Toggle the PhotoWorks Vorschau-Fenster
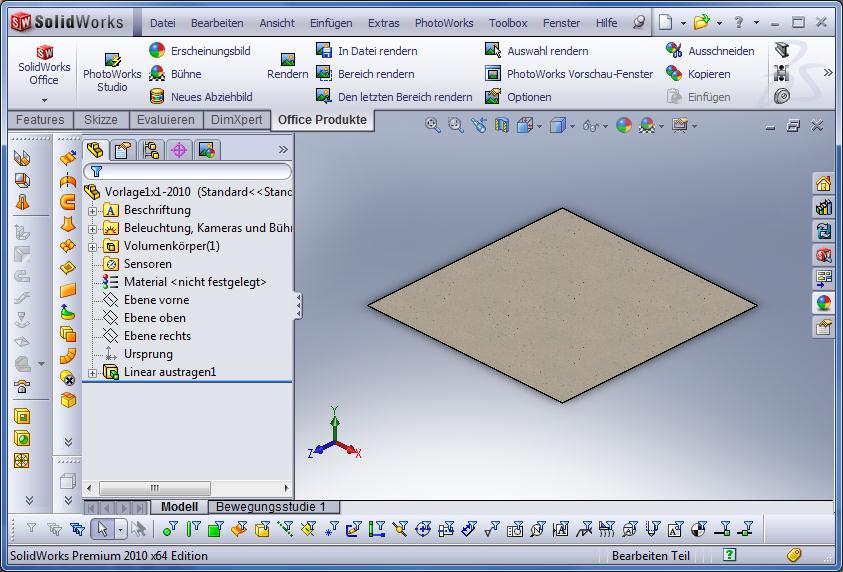 click(x=493, y=73)
